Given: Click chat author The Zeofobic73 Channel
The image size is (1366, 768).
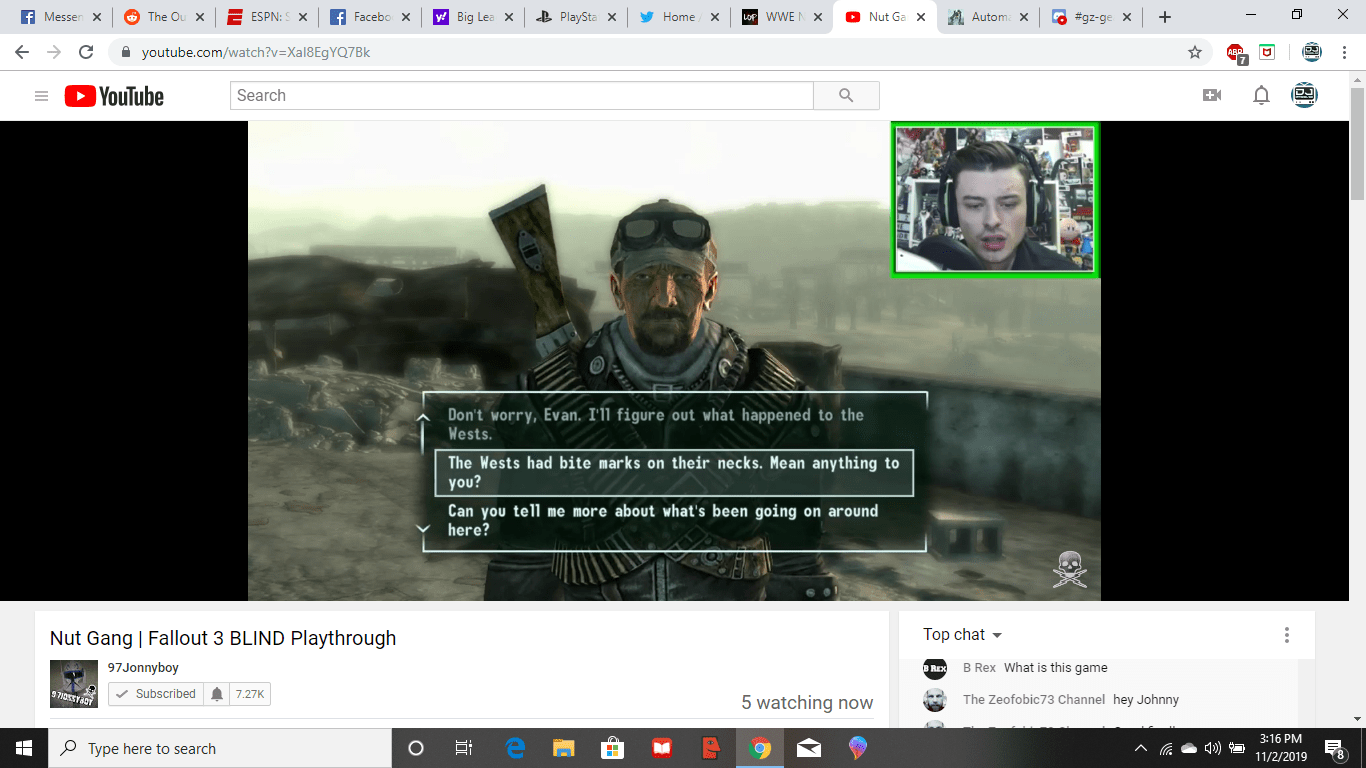Looking at the screenshot, I should click(1034, 700).
